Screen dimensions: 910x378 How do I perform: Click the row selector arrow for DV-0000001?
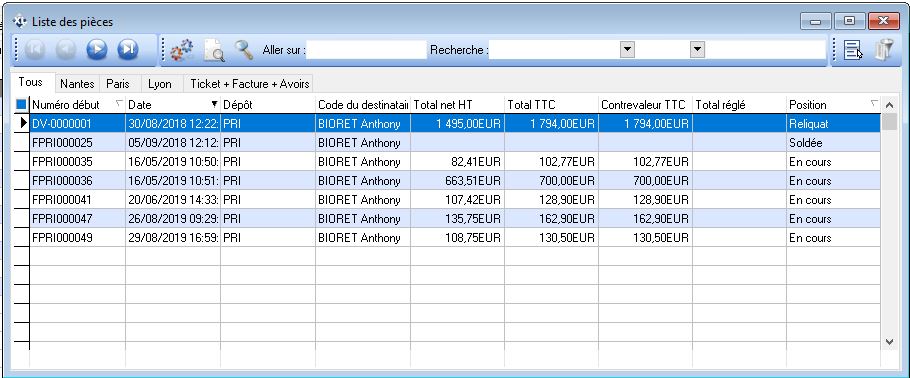click(x=21, y=123)
